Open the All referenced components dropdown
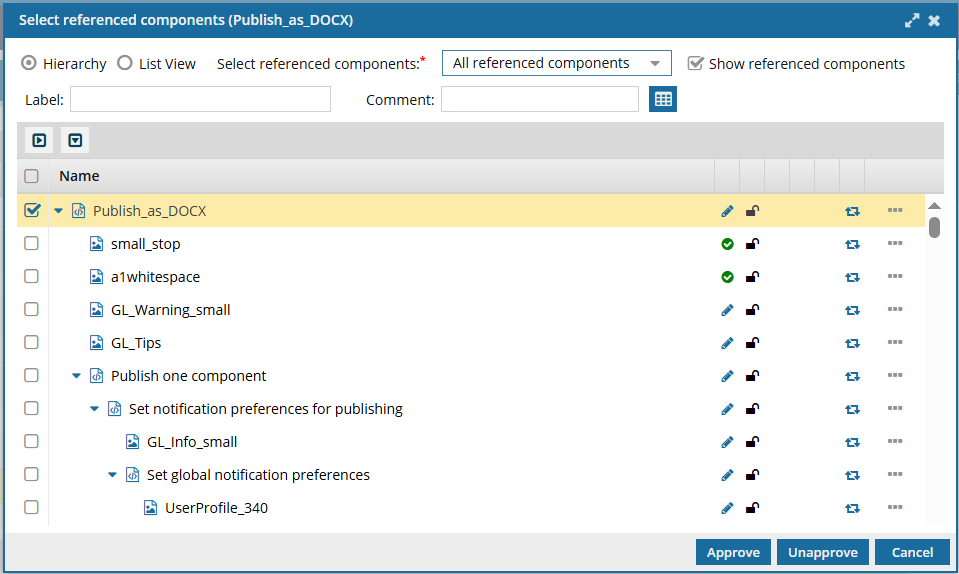Screen dimensions: 959x574 click(x=556, y=63)
